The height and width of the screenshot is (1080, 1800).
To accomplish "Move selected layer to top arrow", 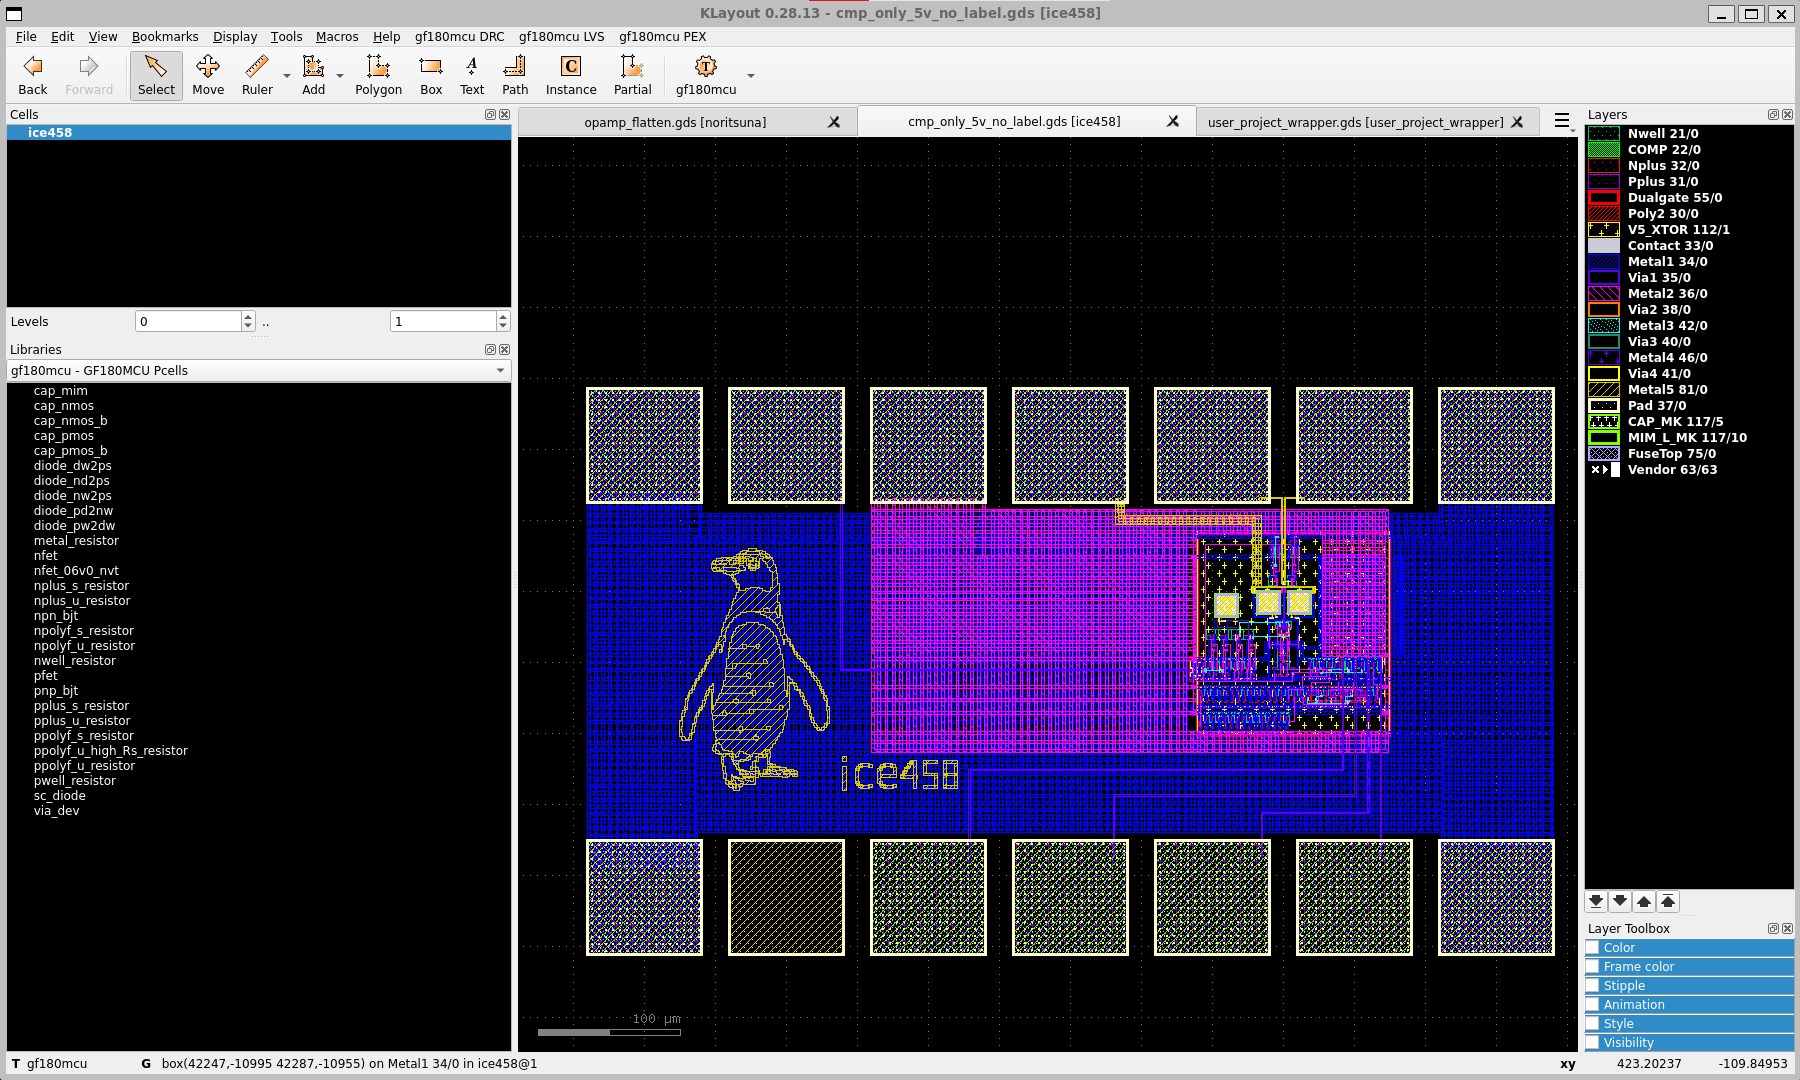I will pos(1668,901).
